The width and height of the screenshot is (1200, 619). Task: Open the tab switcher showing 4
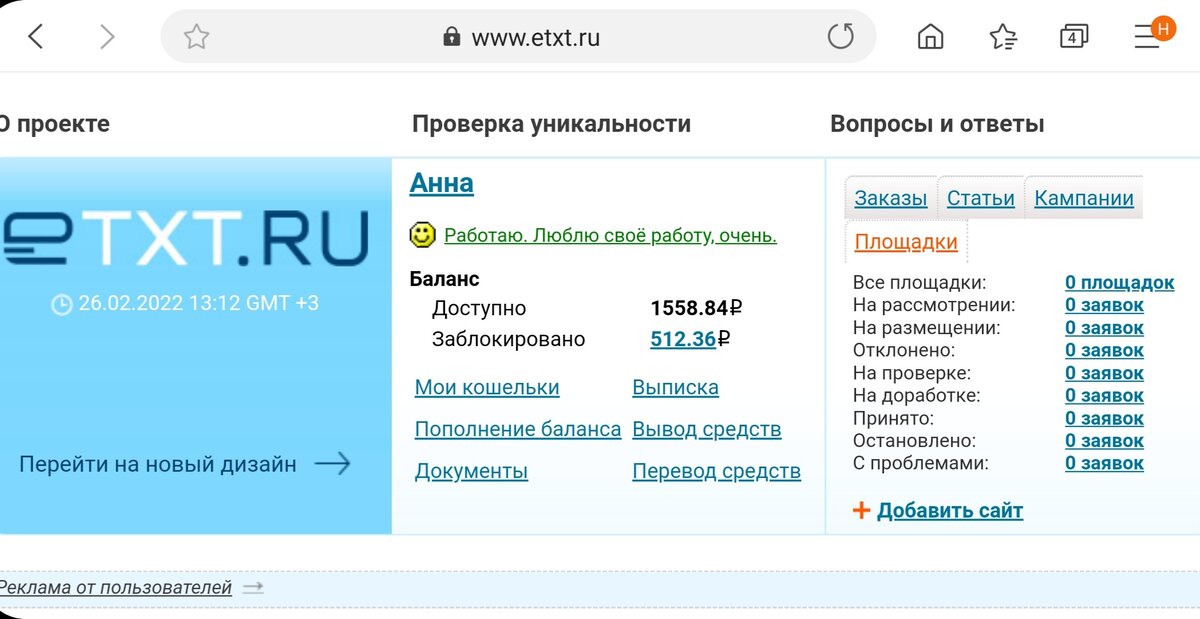click(1074, 37)
